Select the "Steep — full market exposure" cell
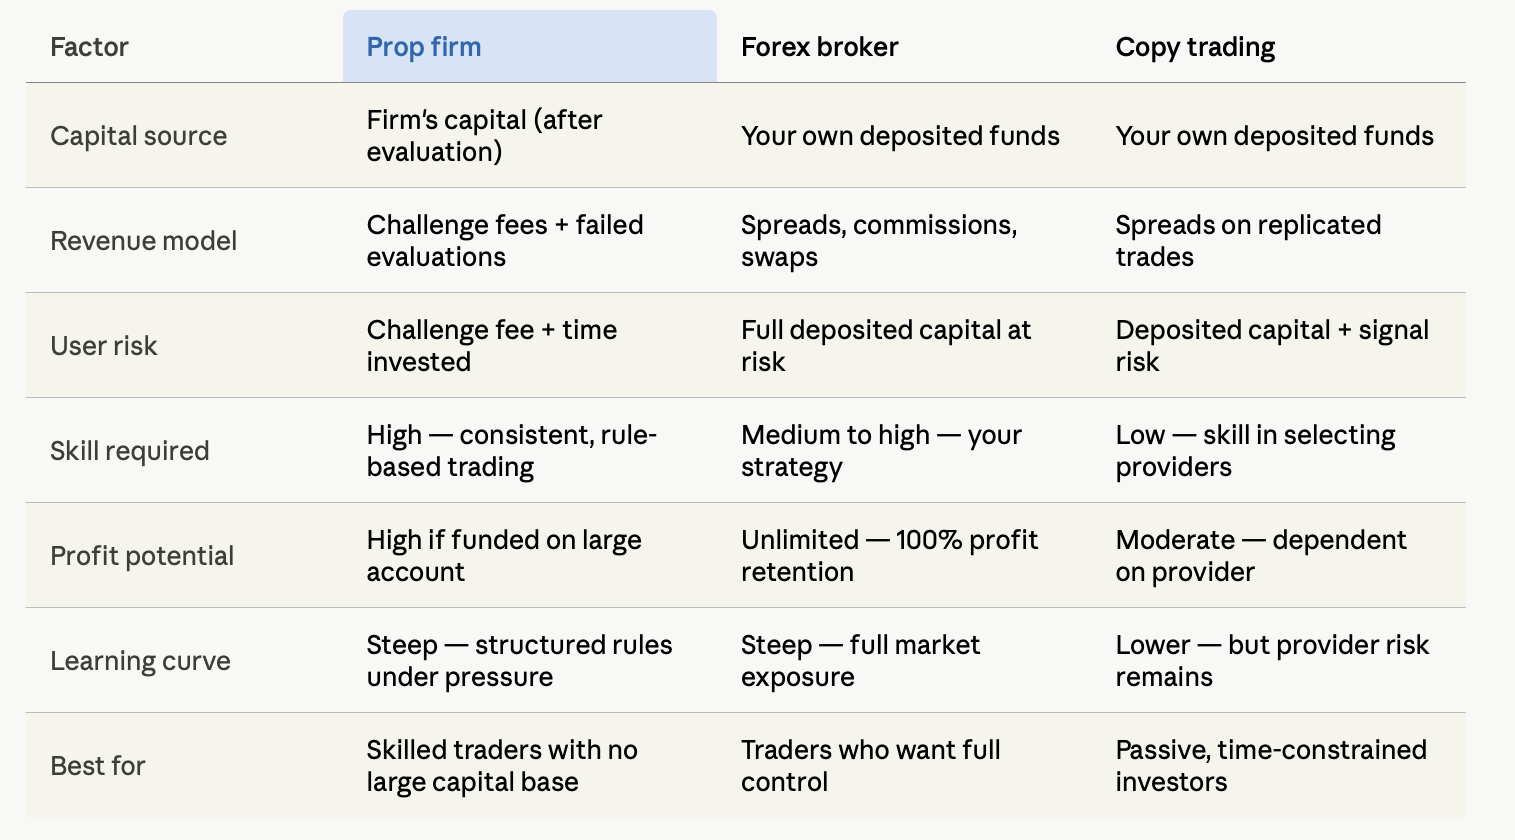 (860, 661)
